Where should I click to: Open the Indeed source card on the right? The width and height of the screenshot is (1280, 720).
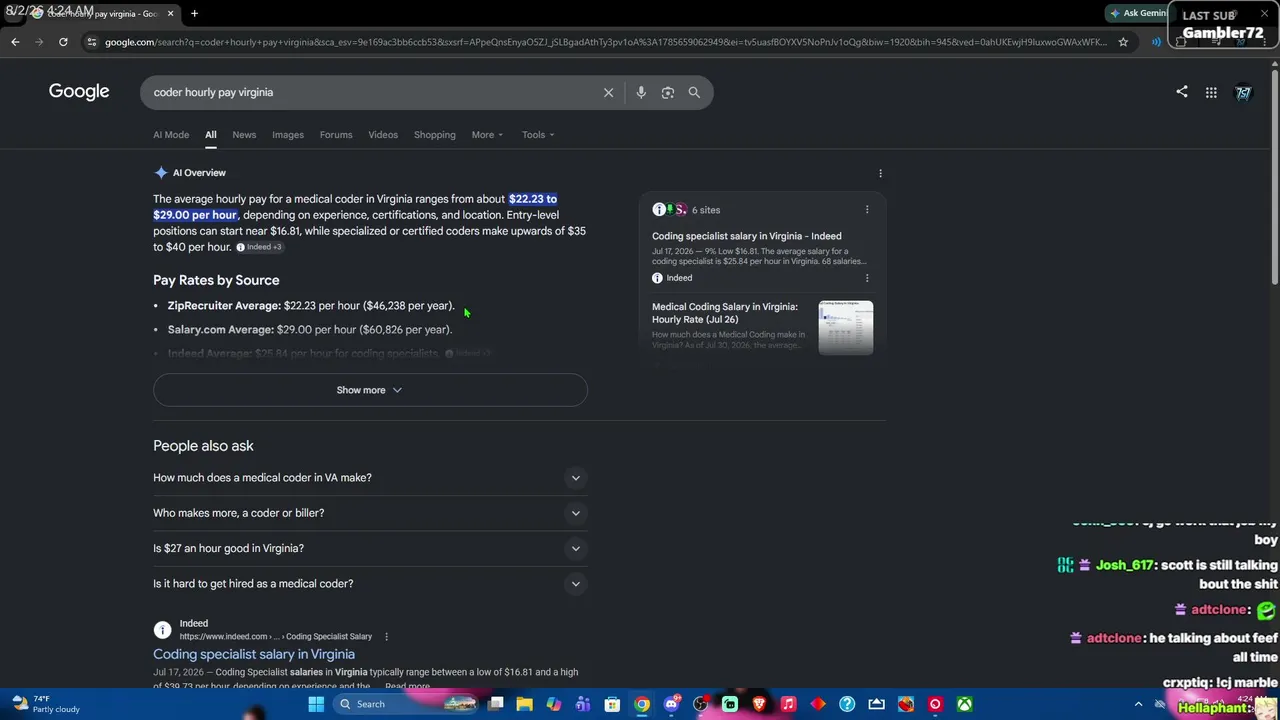tap(762, 255)
